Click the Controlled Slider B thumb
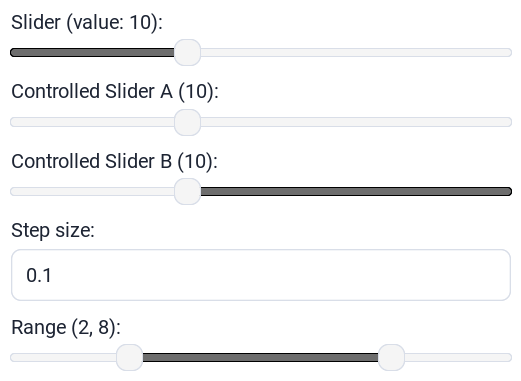This screenshot has width=521, height=381. (187, 191)
